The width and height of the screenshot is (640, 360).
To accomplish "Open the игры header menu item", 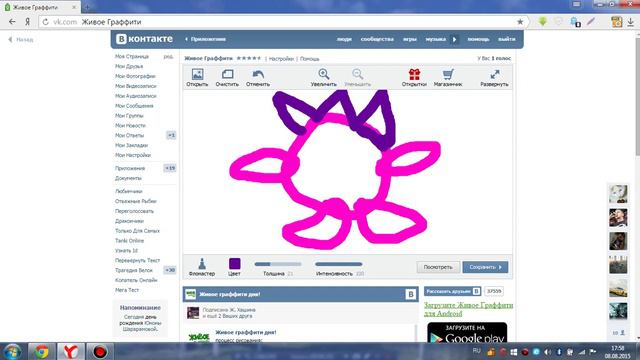I will 409,39.
